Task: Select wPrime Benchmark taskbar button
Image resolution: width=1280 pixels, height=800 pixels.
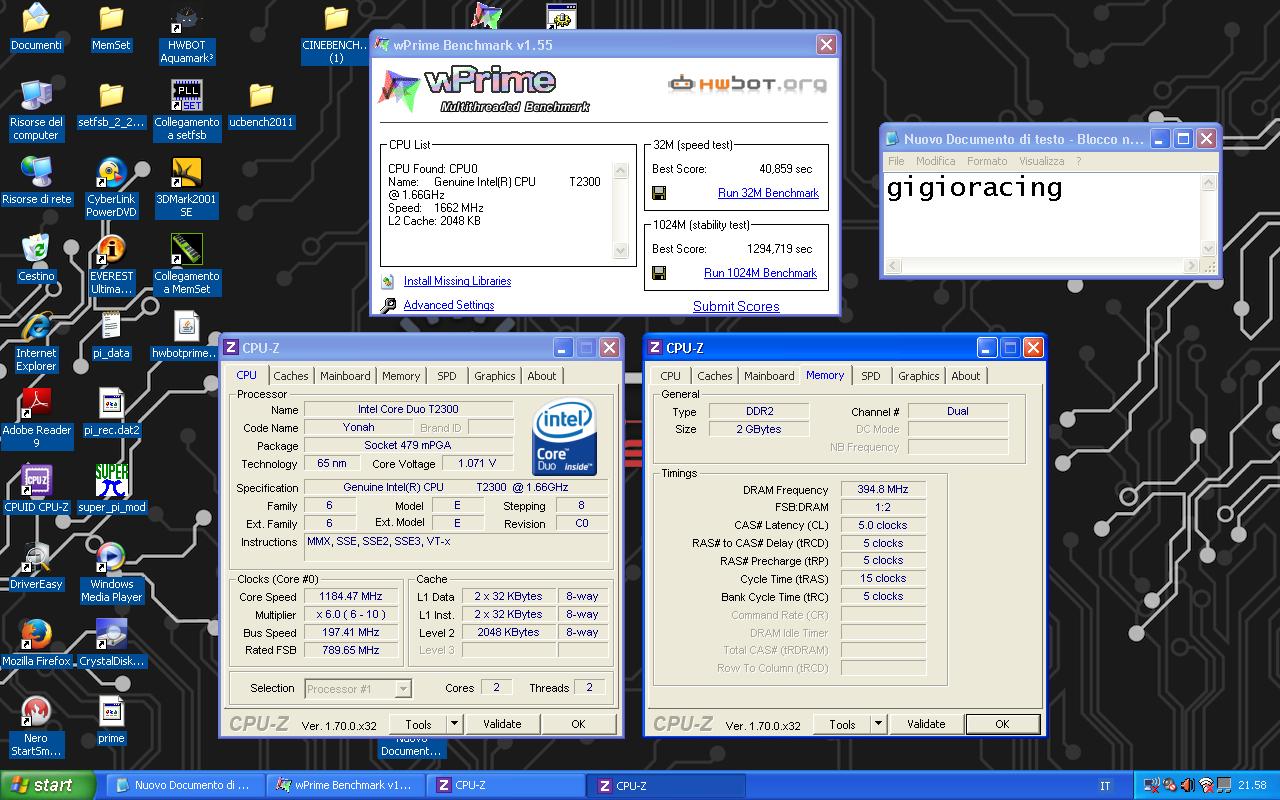Action: coord(343,786)
